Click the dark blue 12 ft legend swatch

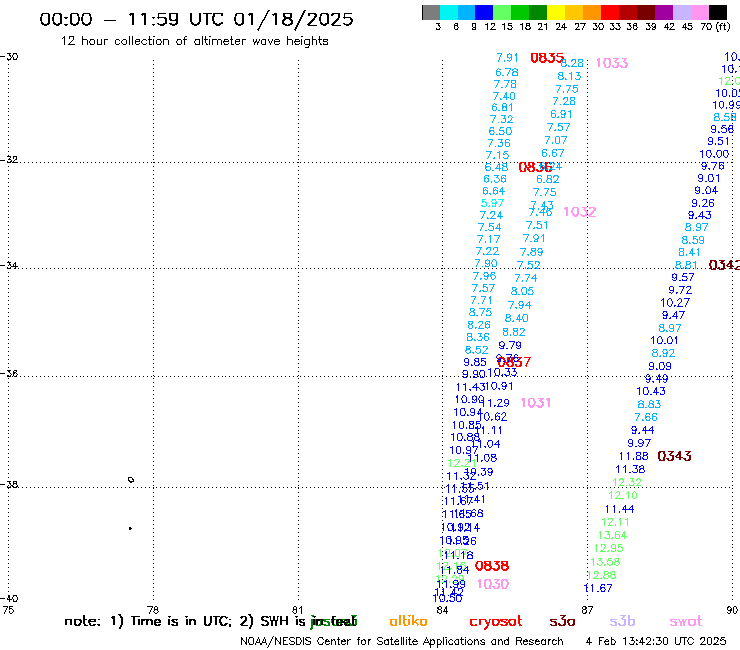tap(484, 12)
